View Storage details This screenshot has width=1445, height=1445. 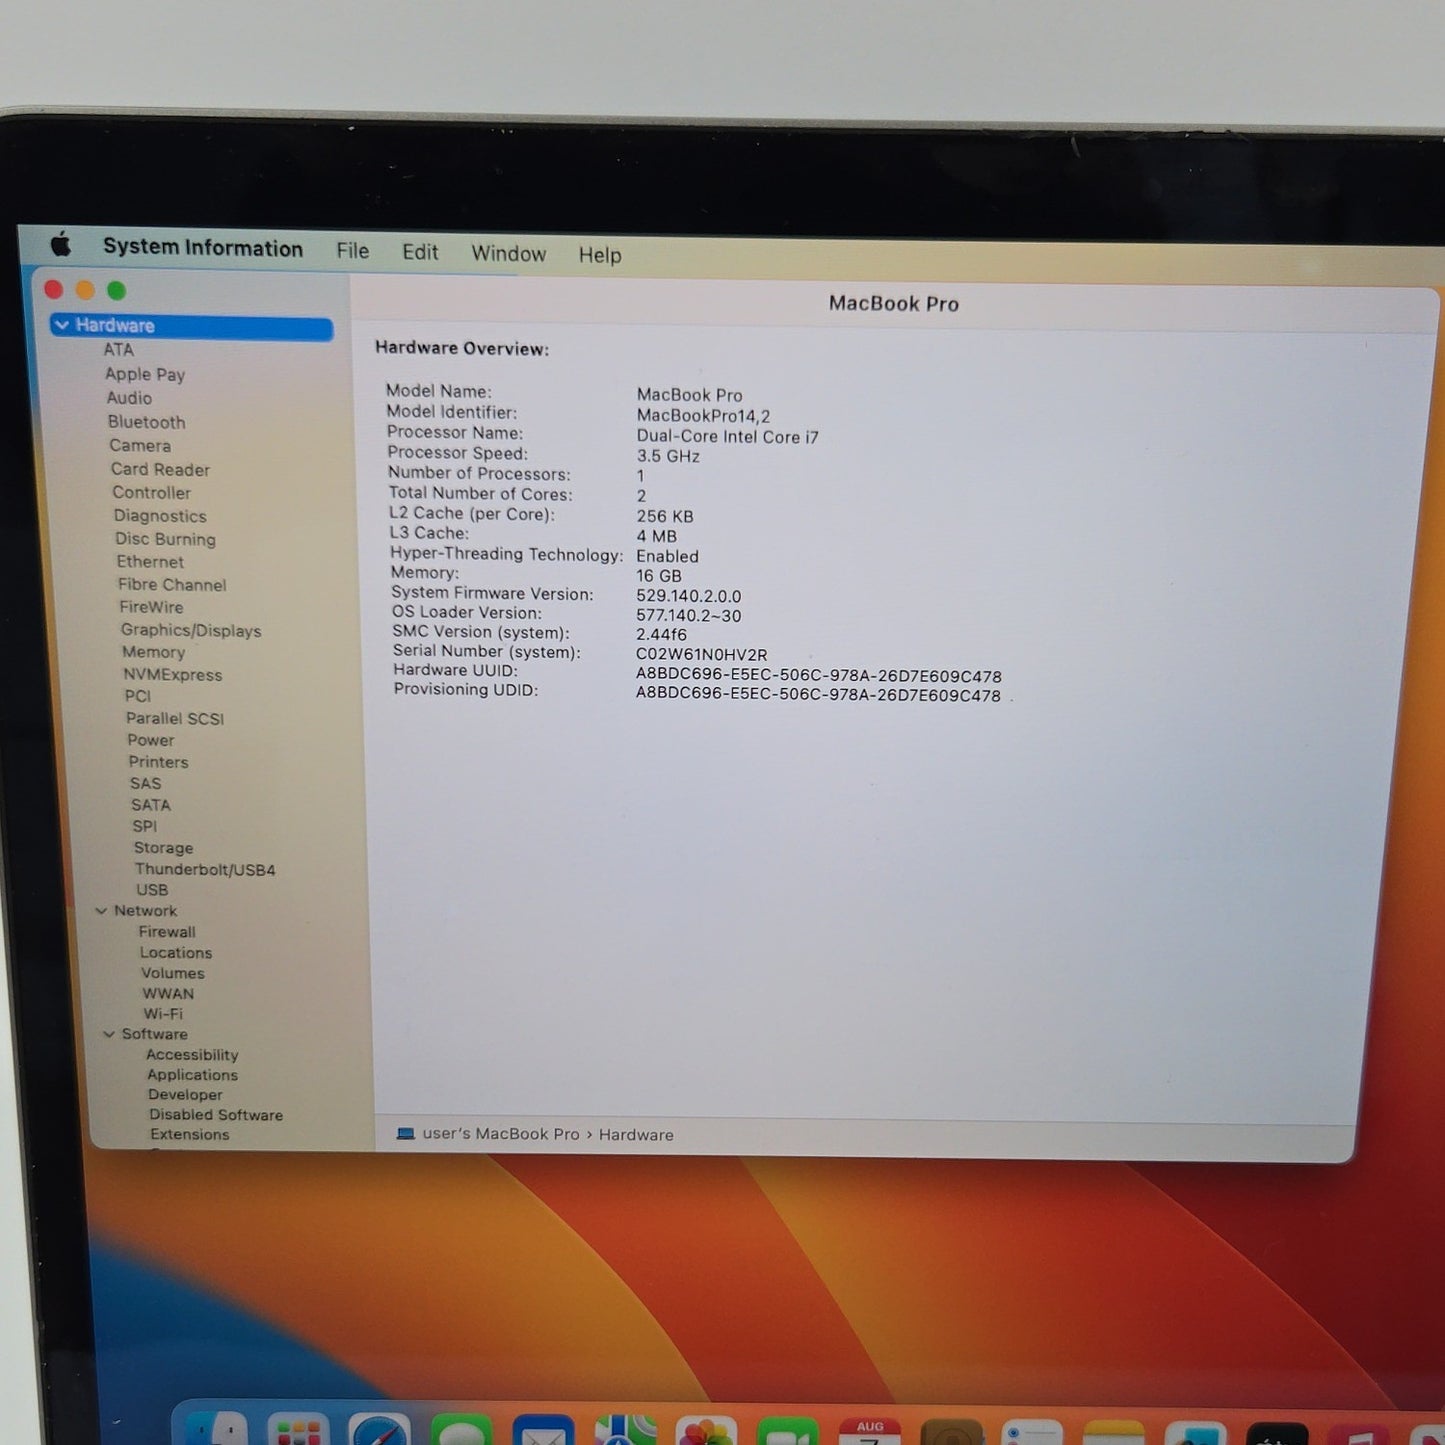(x=164, y=848)
